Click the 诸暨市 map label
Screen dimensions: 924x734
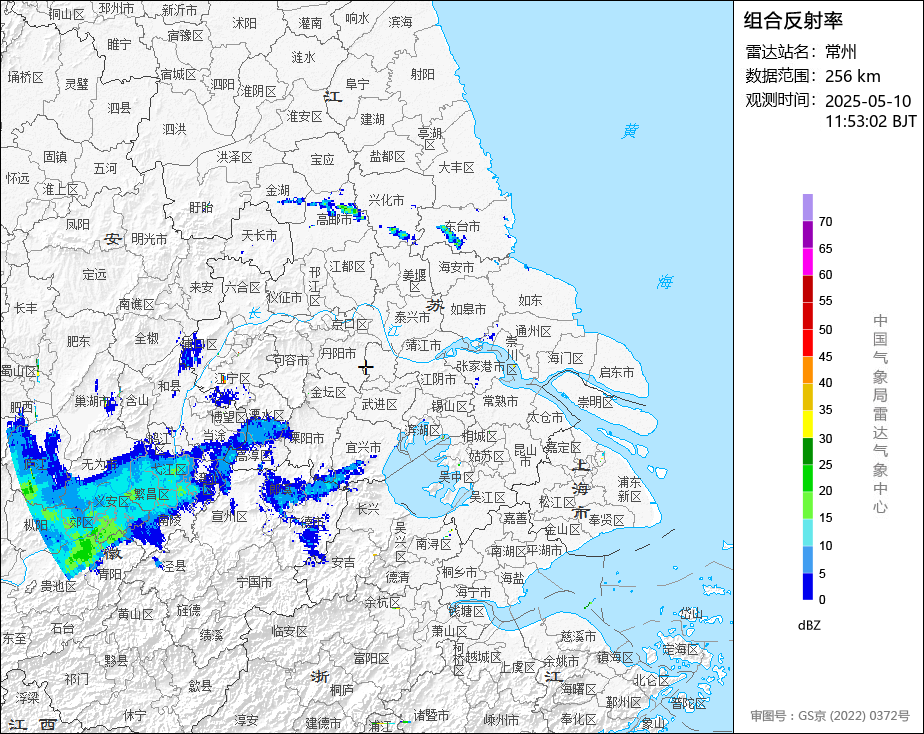[431, 715]
